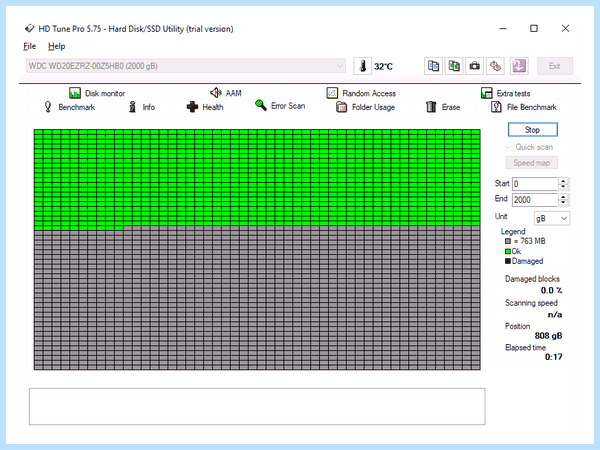600x450 pixels.
Task: Open the File menu
Action: tap(29, 46)
